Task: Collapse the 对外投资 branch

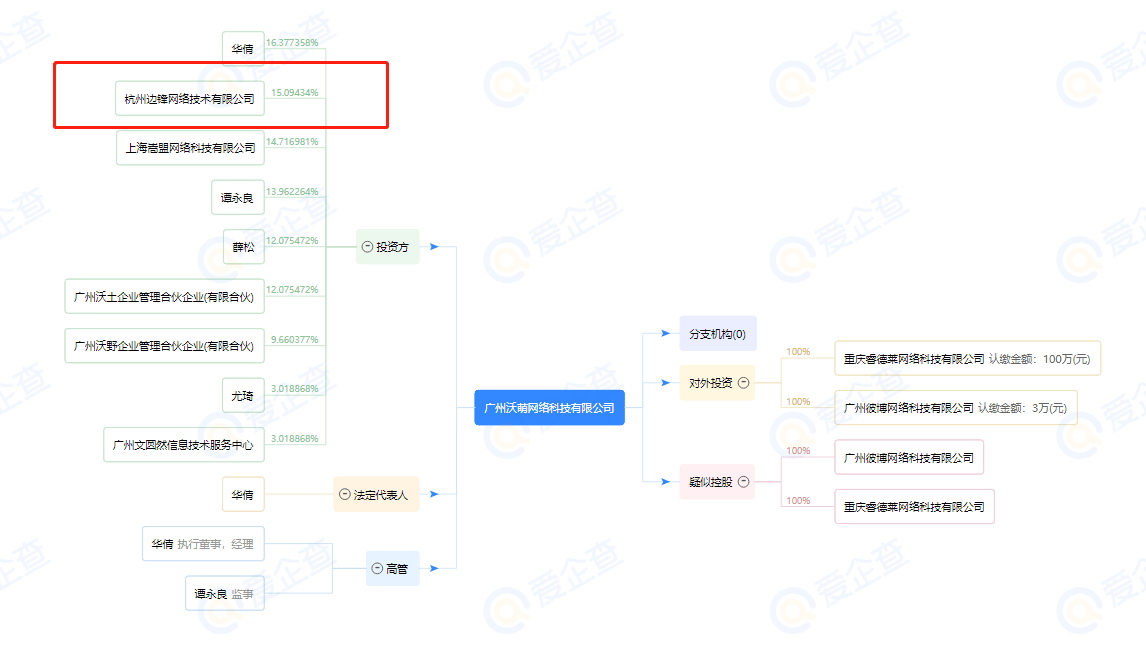Action: coord(743,383)
